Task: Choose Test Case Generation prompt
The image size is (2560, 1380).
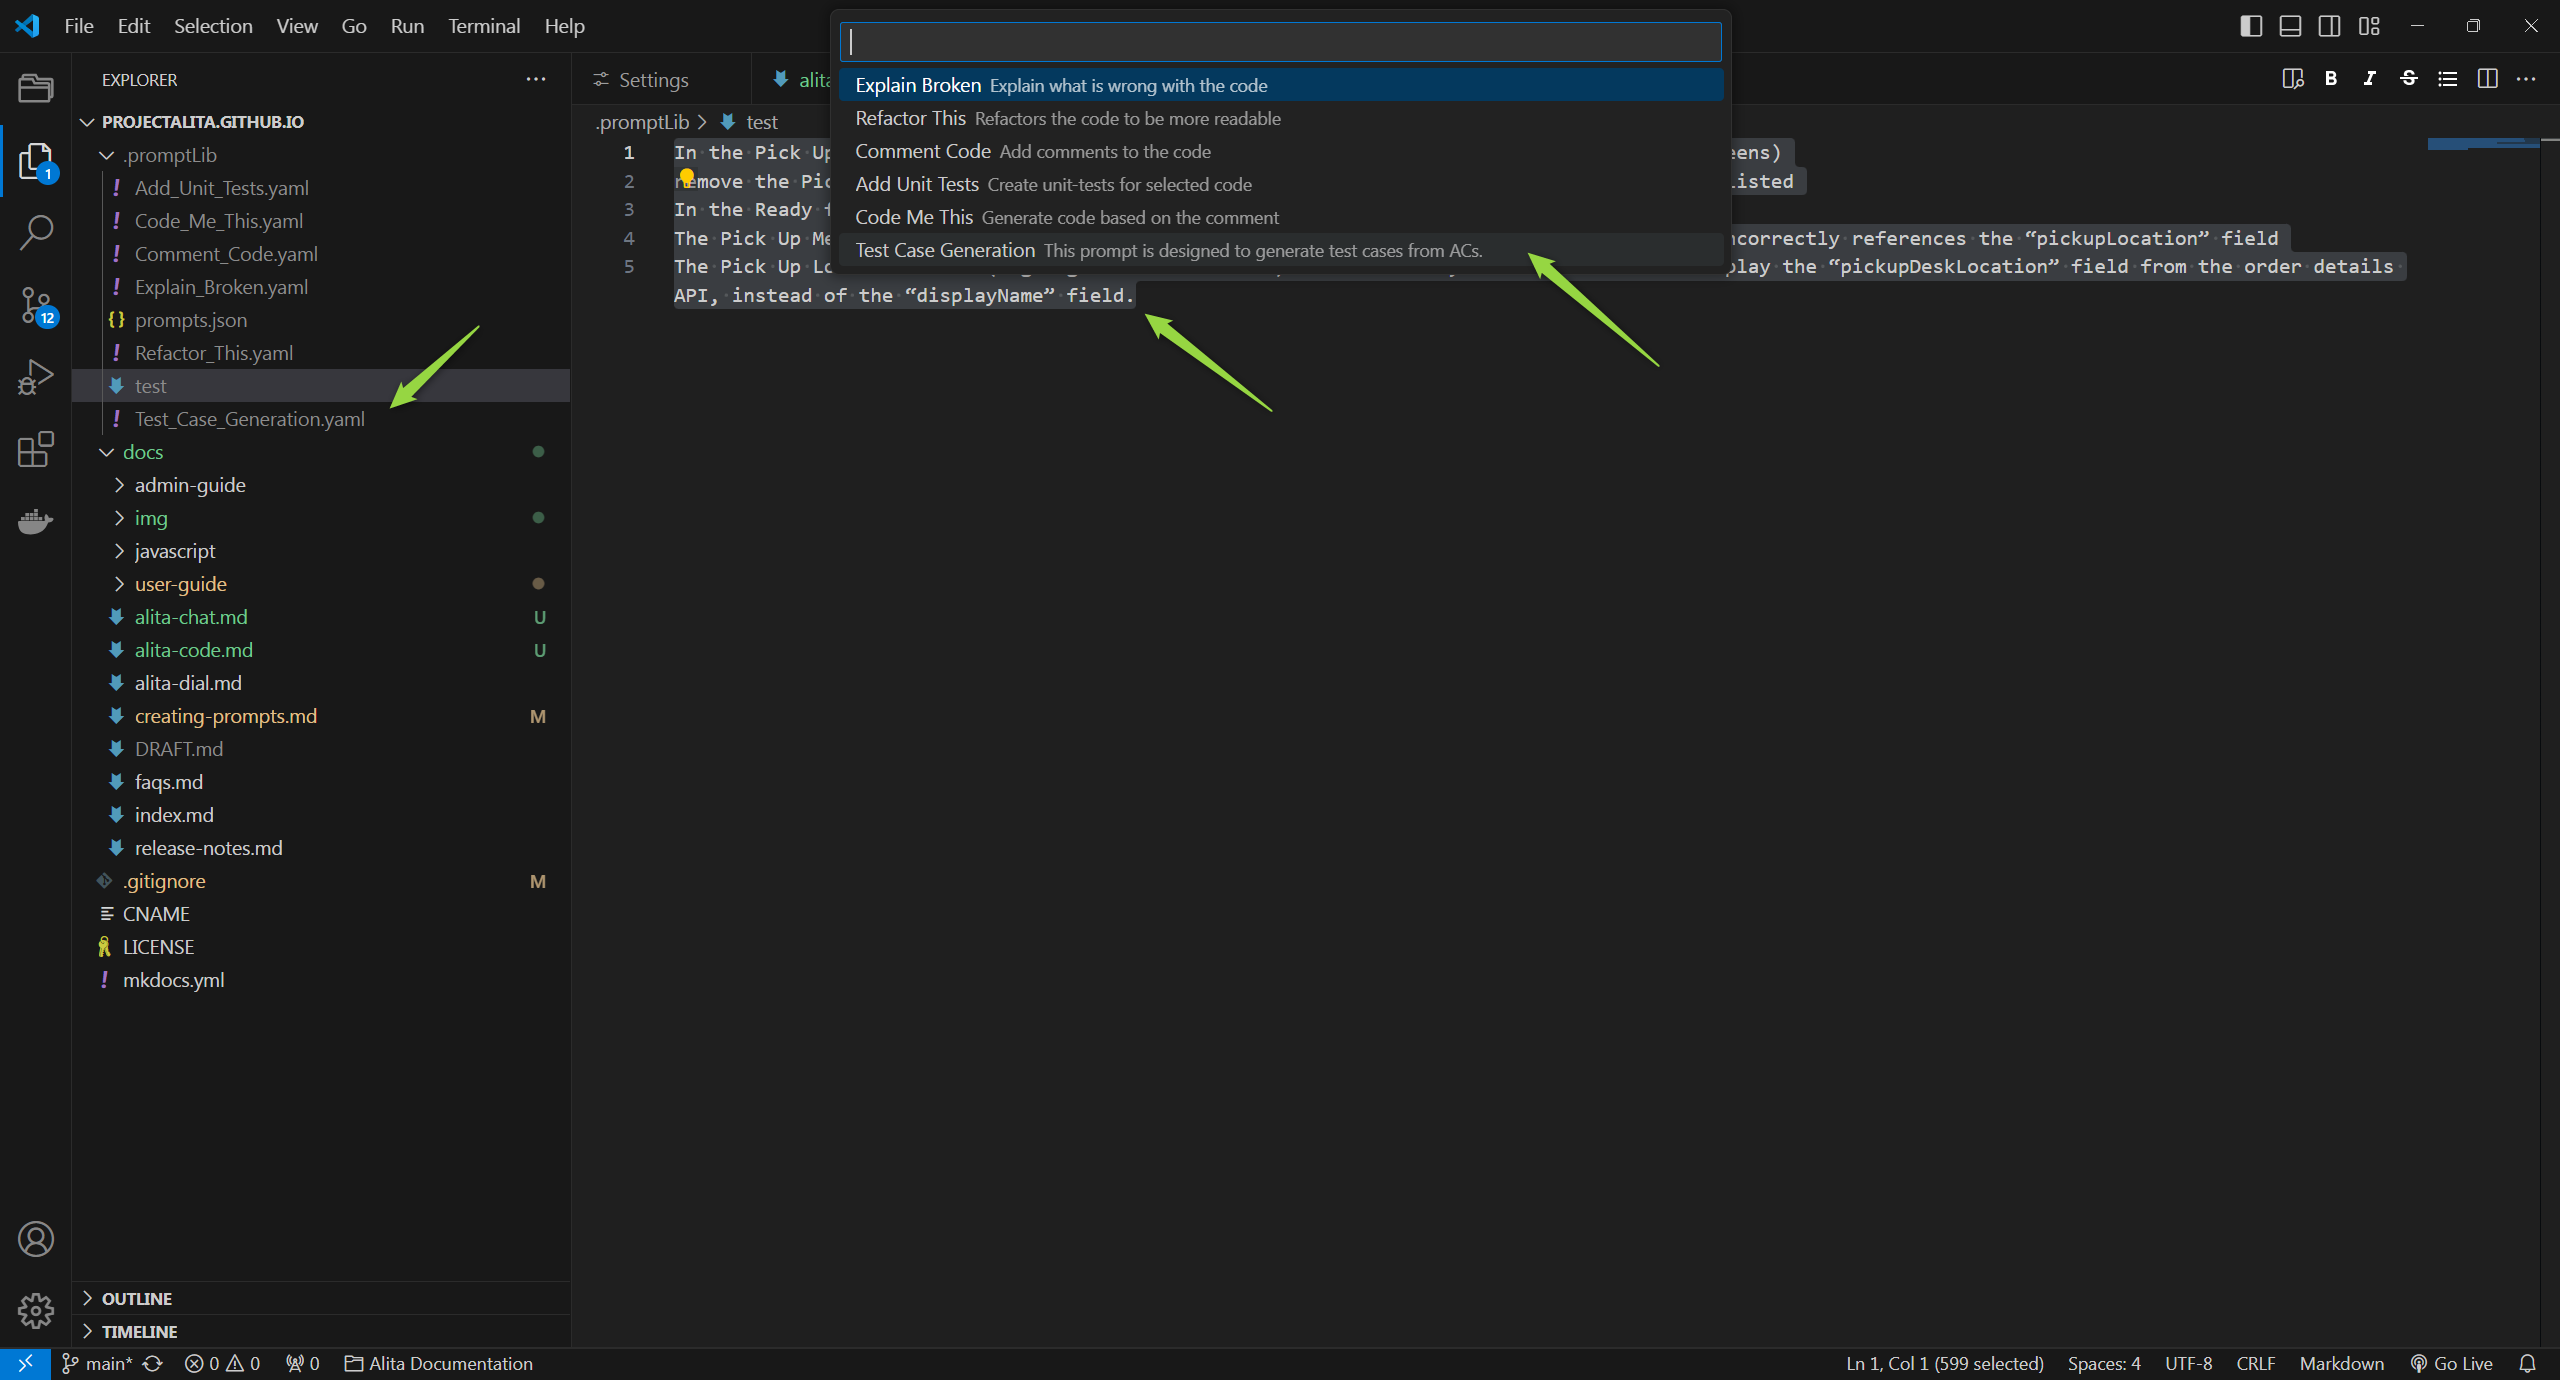Action: [x=1281, y=250]
